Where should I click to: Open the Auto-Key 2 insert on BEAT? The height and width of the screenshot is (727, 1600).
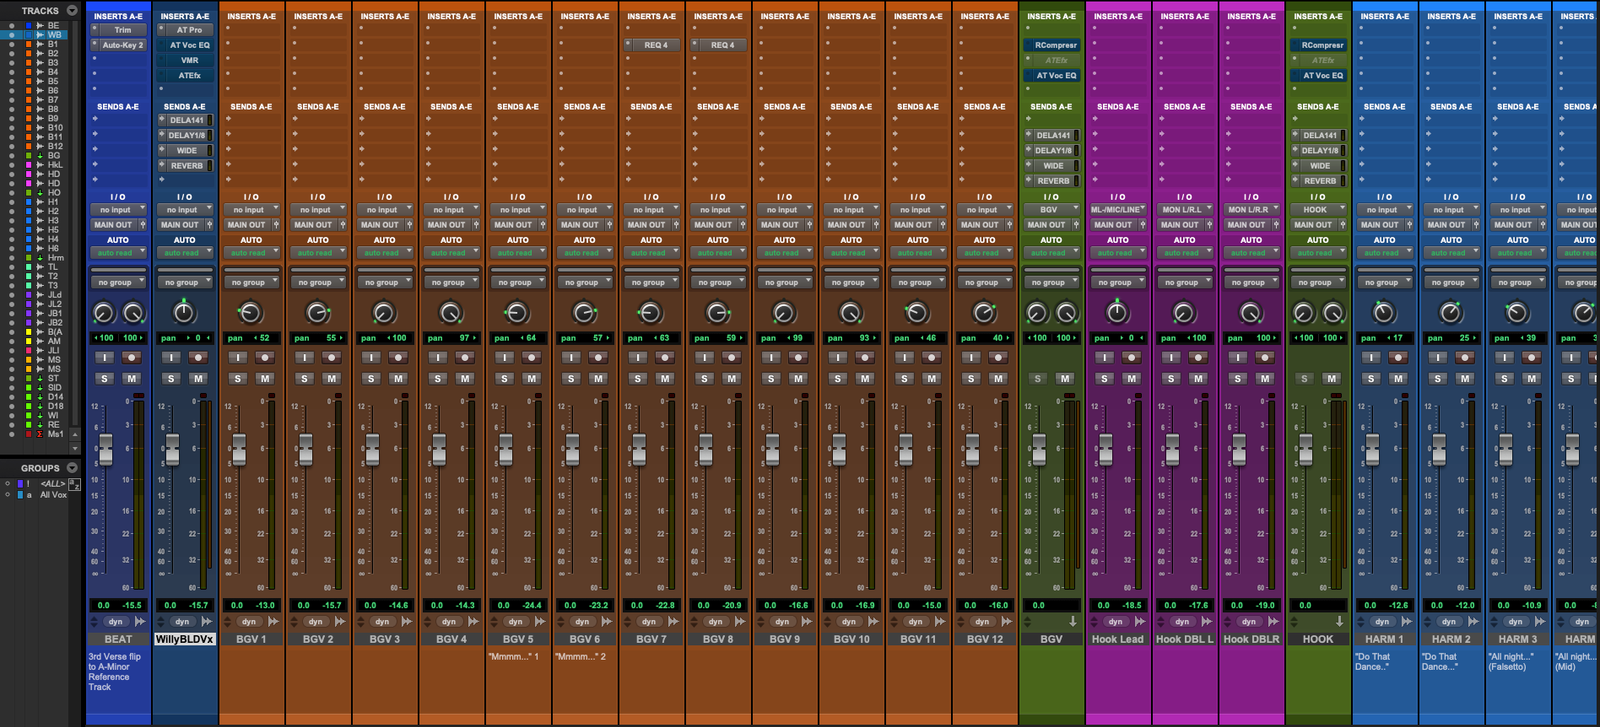pos(122,45)
